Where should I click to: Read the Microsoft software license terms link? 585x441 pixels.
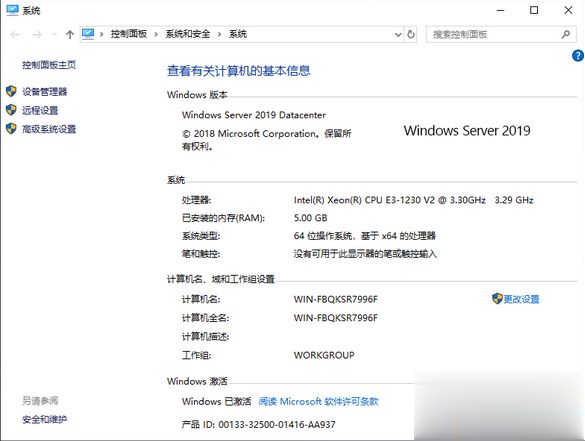pos(318,401)
